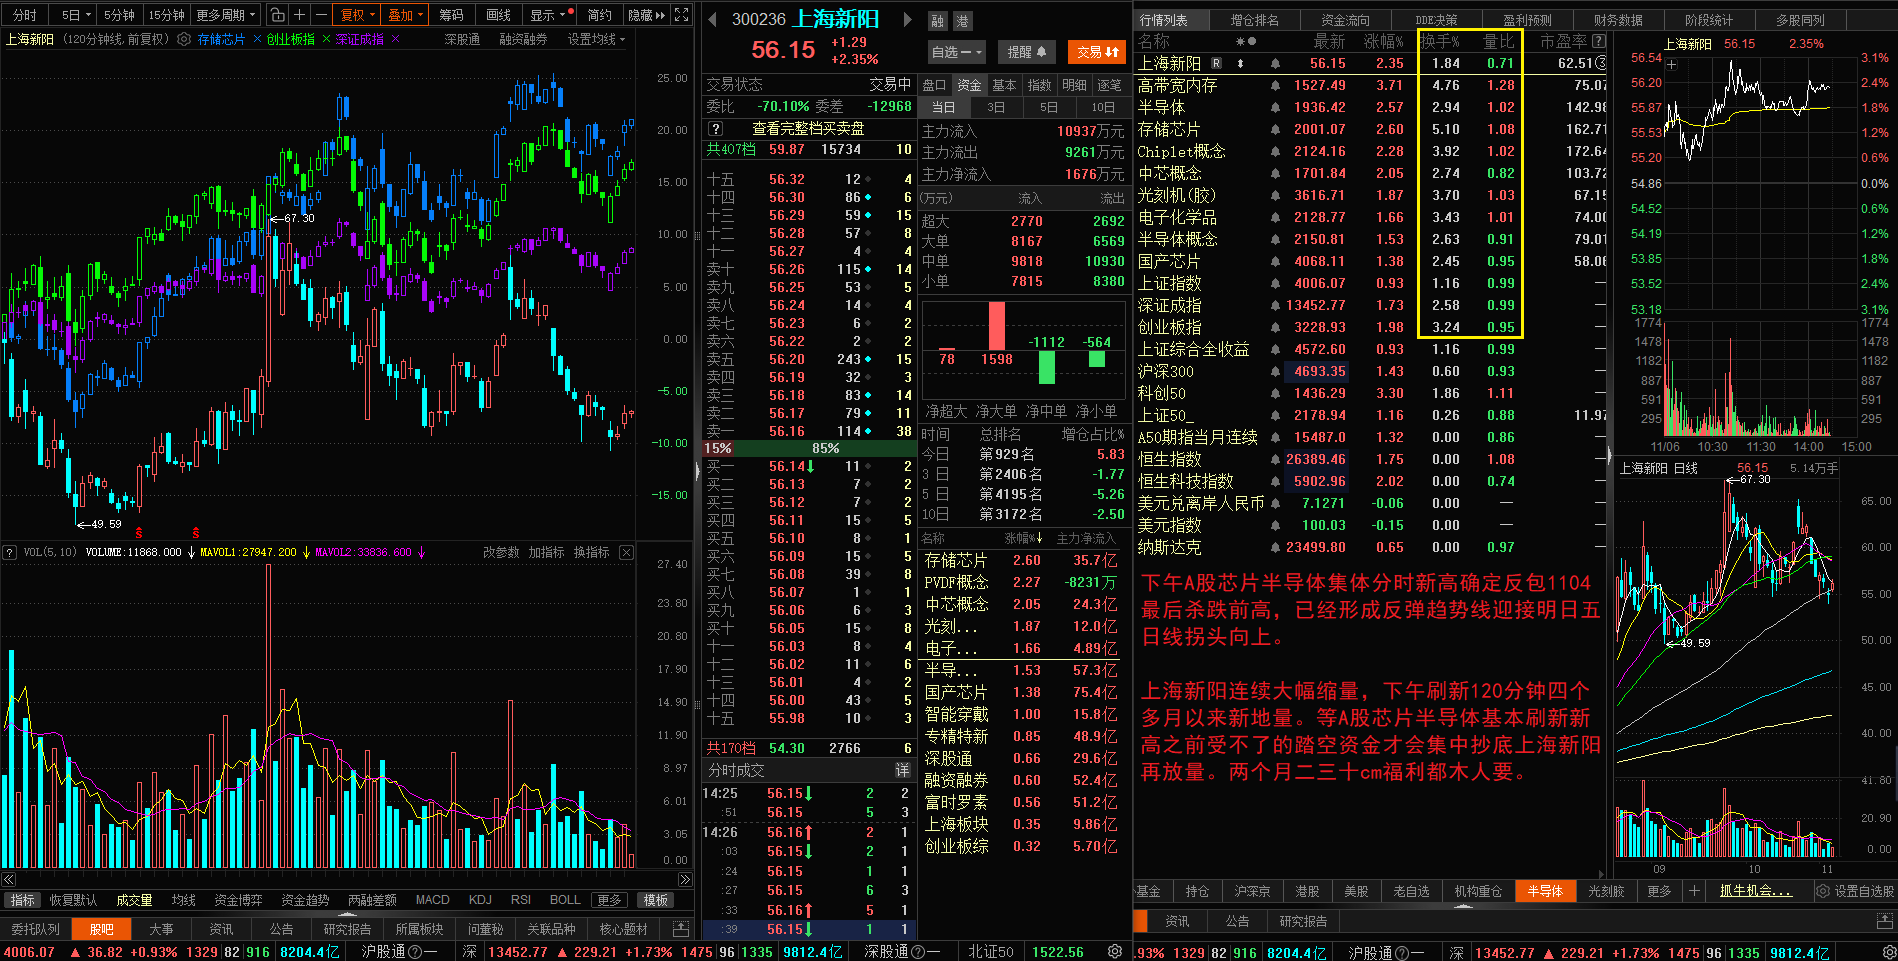Toggle the 隐藏 side panel button
Image resolution: width=1898 pixels, height=961 pixels.
[x=646, y=15]
